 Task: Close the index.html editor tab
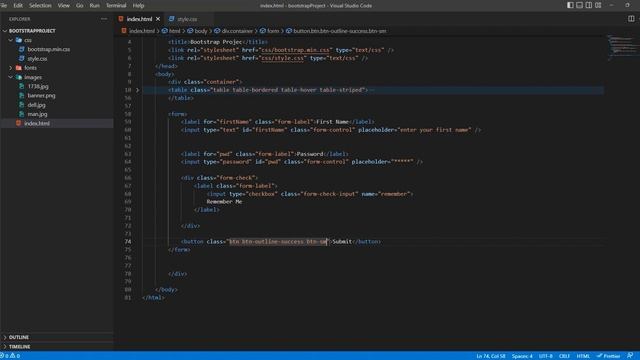(x=158, y=19)
